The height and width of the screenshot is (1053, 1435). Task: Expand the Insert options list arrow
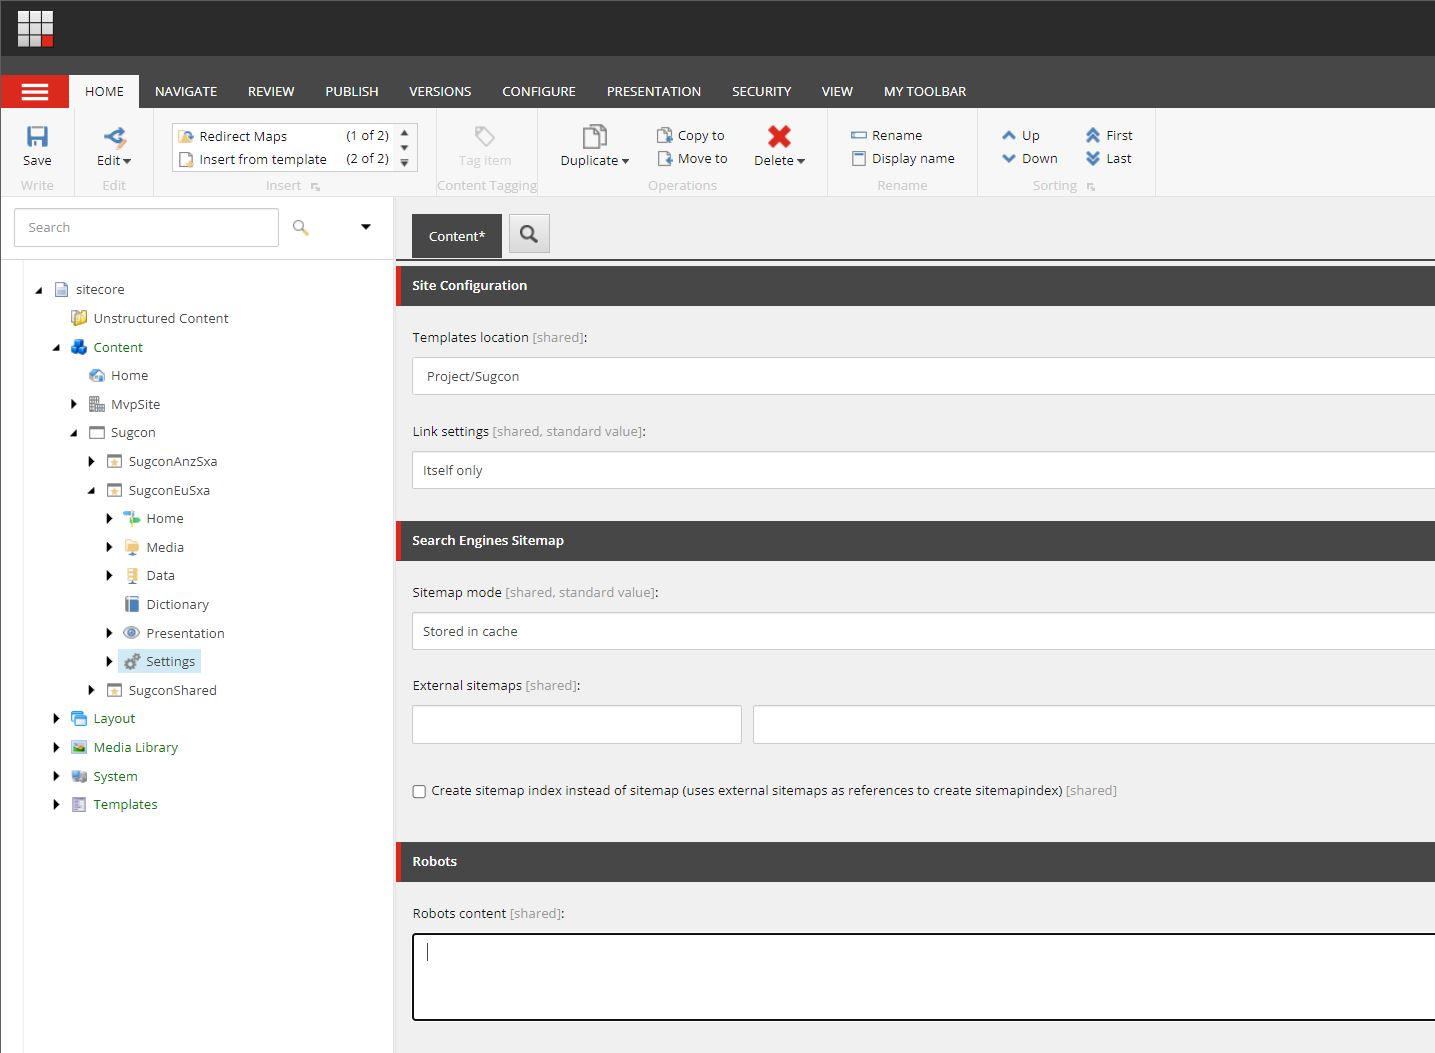point(404,162)
